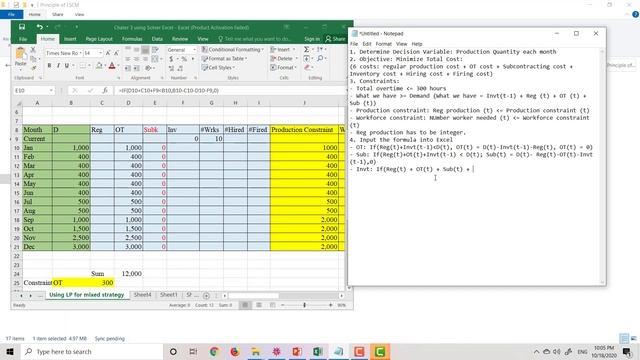The image size is (640, 360).
Task: Click the Fill down-arrow icon in the Editing group
Action: click(x=307, y=58)
